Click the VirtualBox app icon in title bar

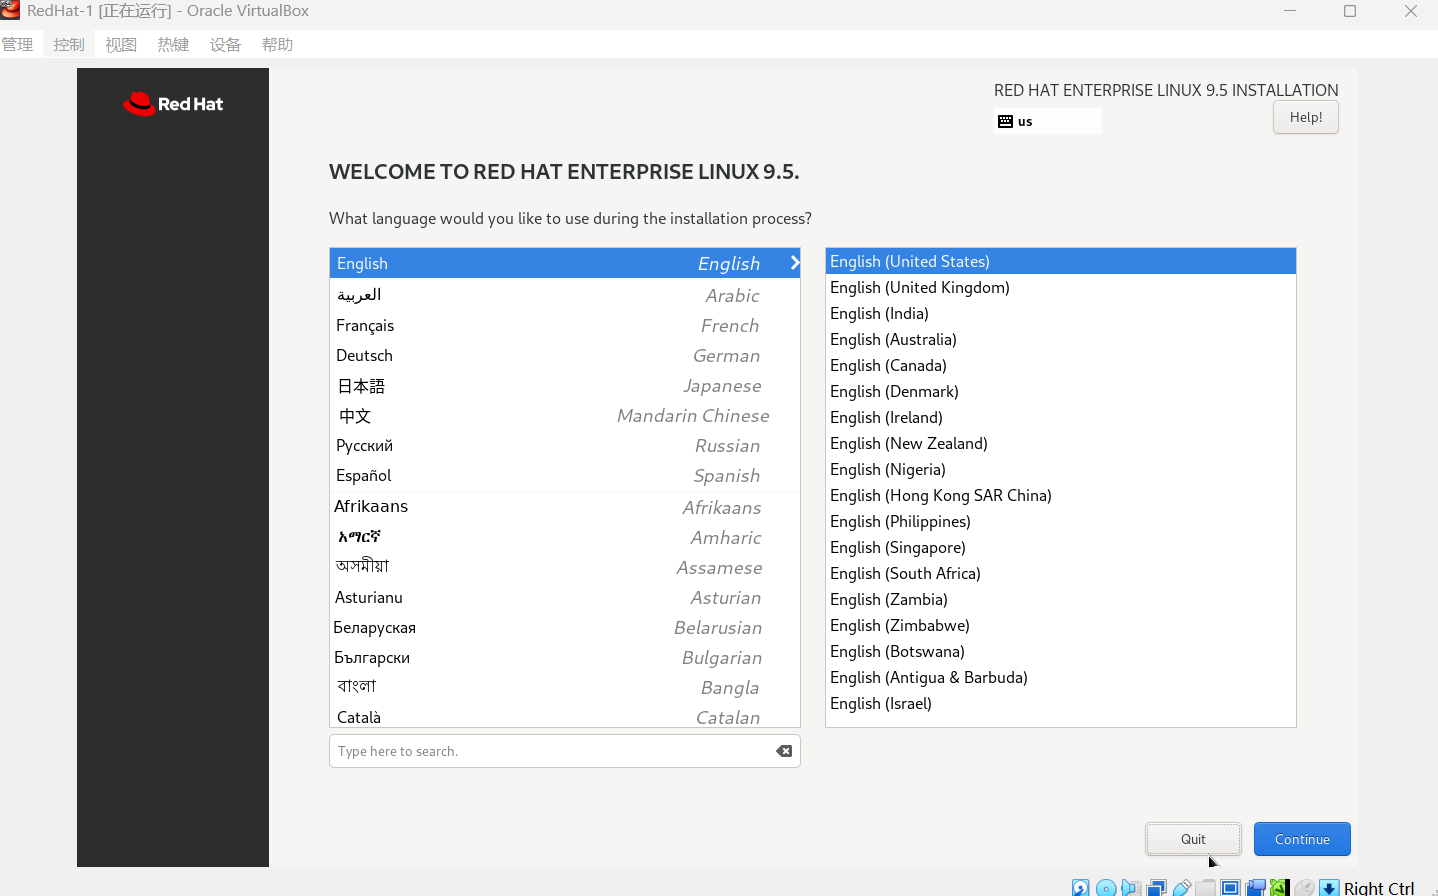coord(10,11)
